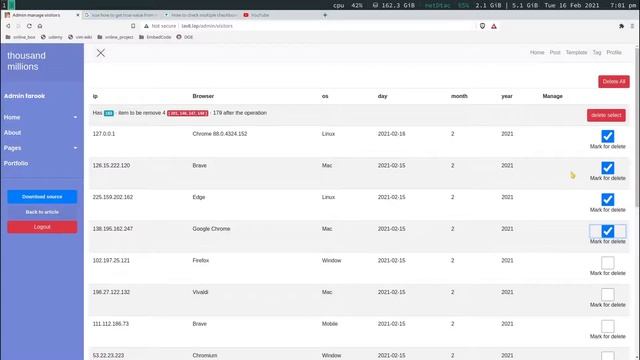
Task: Click the Back to article button
Action: (42, 212)
